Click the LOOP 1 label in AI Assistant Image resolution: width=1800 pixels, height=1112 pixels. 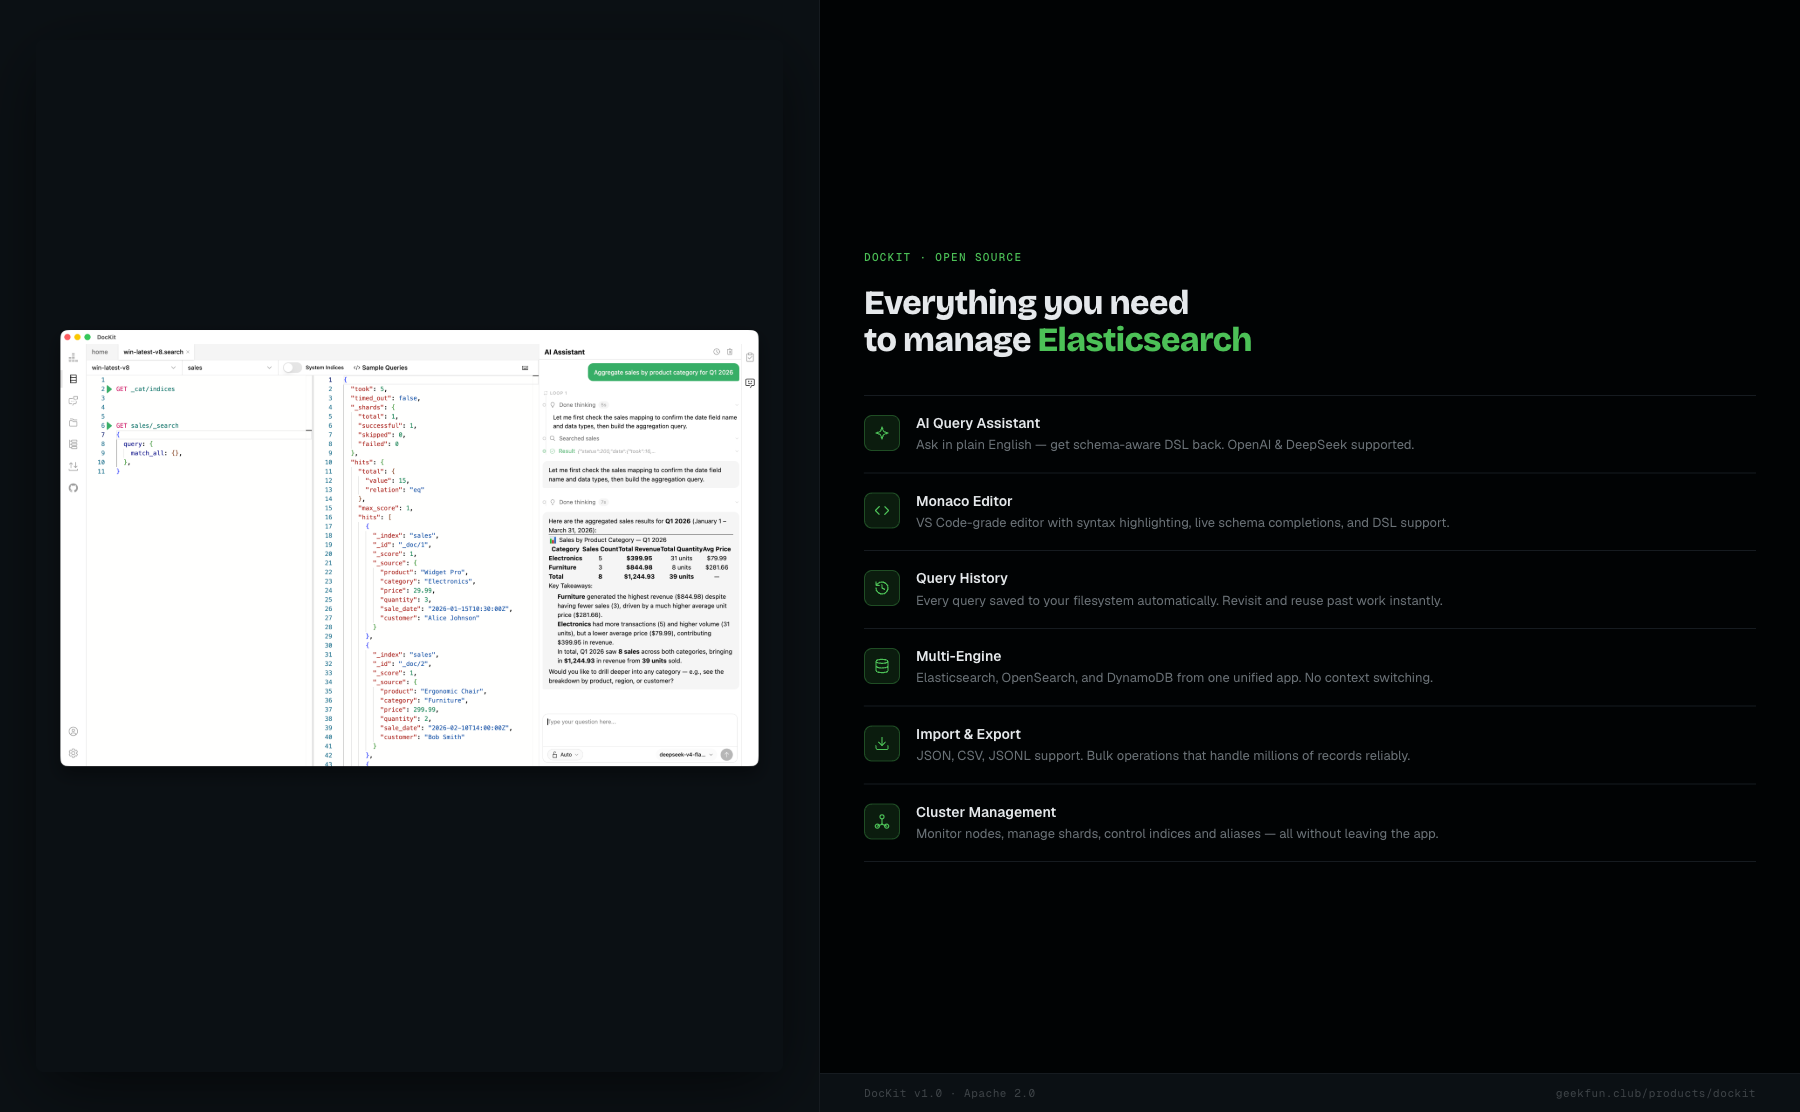pos(557,393)
